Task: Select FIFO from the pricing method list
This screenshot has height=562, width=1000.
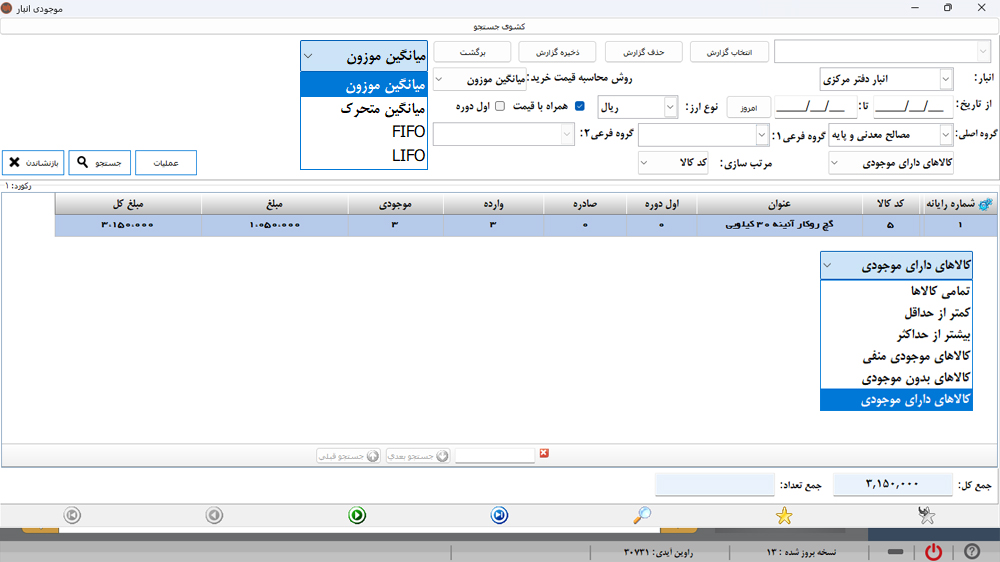Action: (x=408, y=132)
